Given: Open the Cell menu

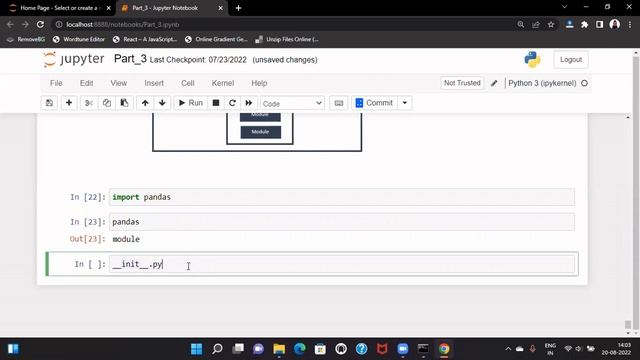Looking at the screenshot, I should [188, 83].
